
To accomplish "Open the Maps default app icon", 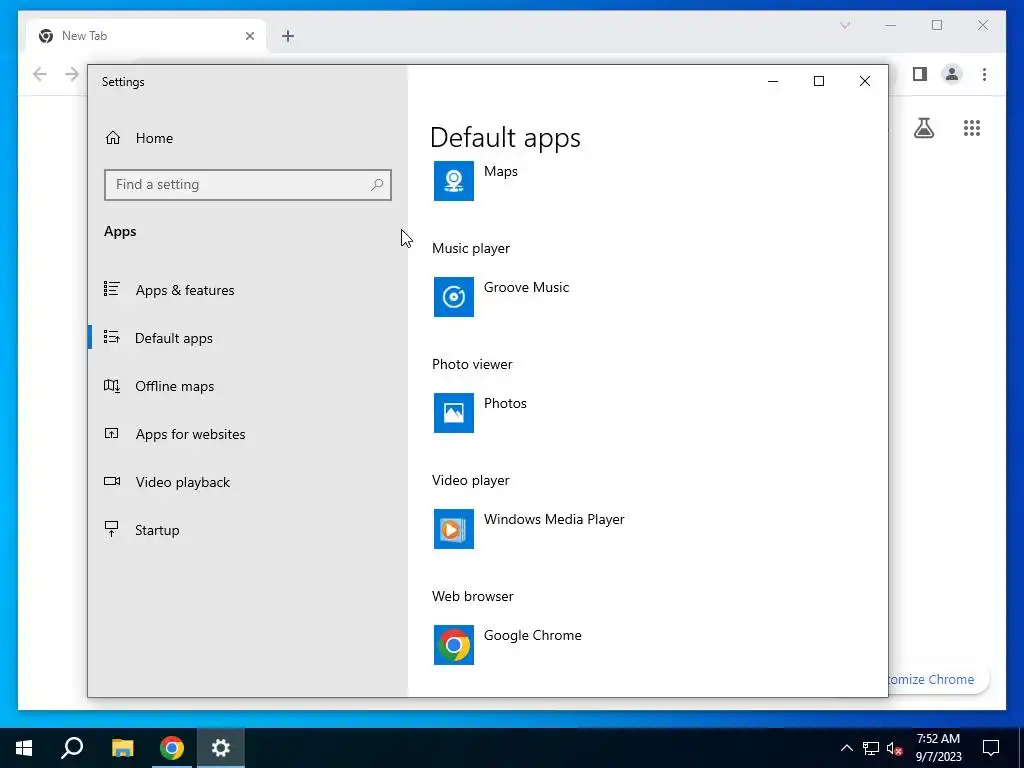I will pos(454,181).
